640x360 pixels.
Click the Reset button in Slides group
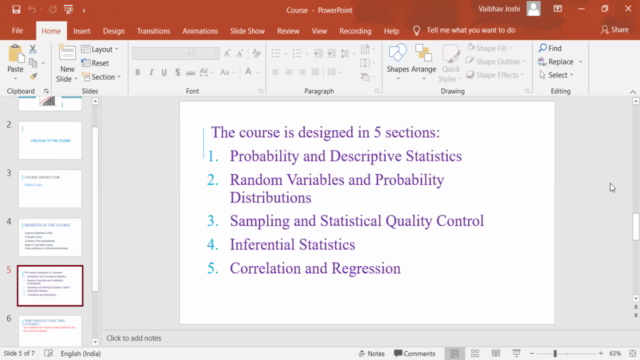[95, 63]
